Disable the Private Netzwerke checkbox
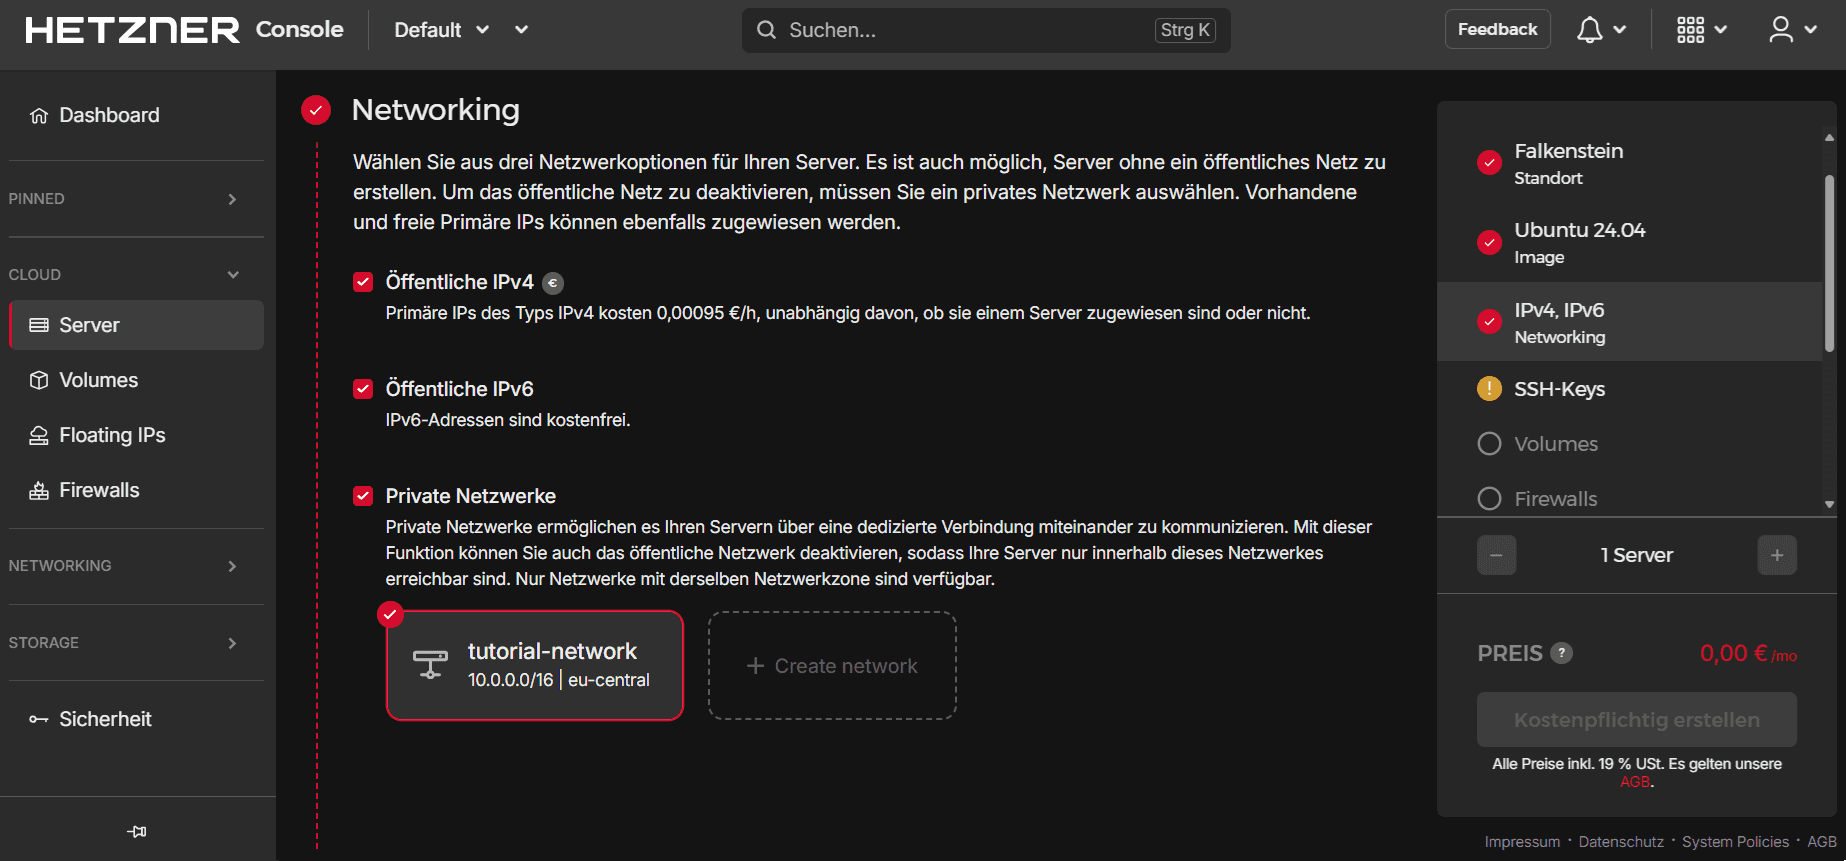Screen dimensions: 1846x861 pos(363,496)
